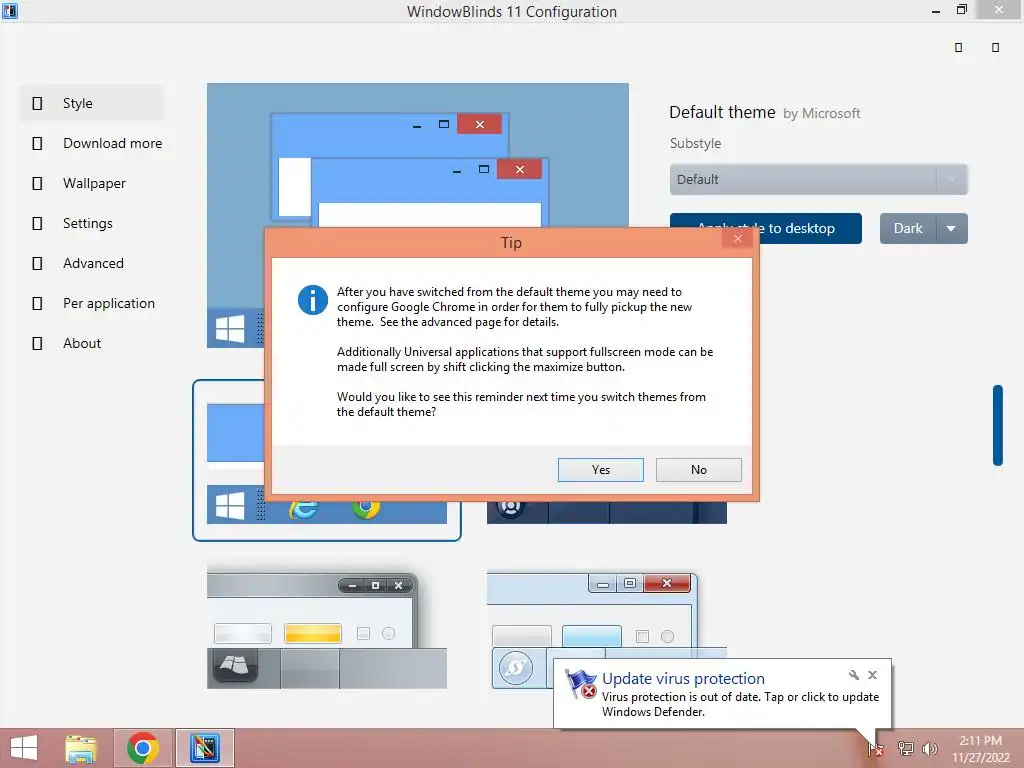Click the WindowBlinds taskbar icon
The width and height of the screenshot is (1024, 768).
(204, 748)
